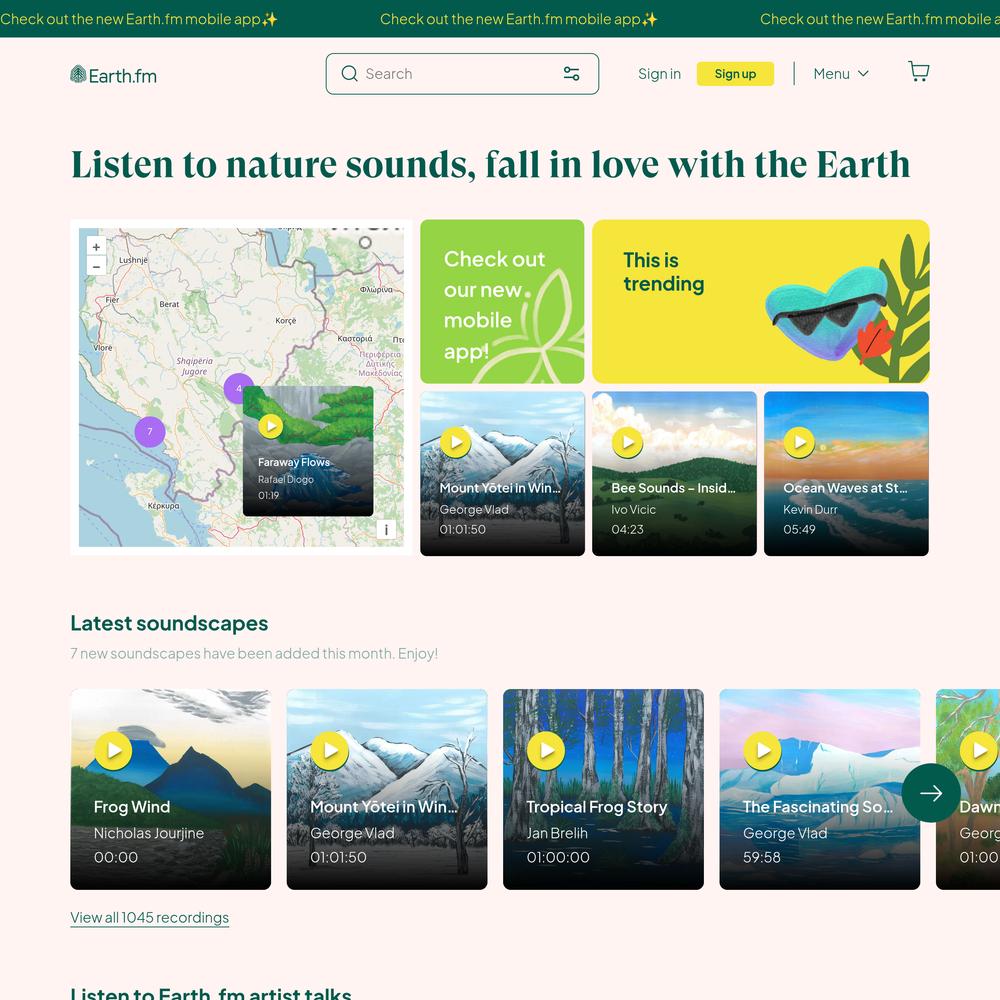Open search filter options icon
This screenshot has height=1000, width=1000.
coord(571,74)
